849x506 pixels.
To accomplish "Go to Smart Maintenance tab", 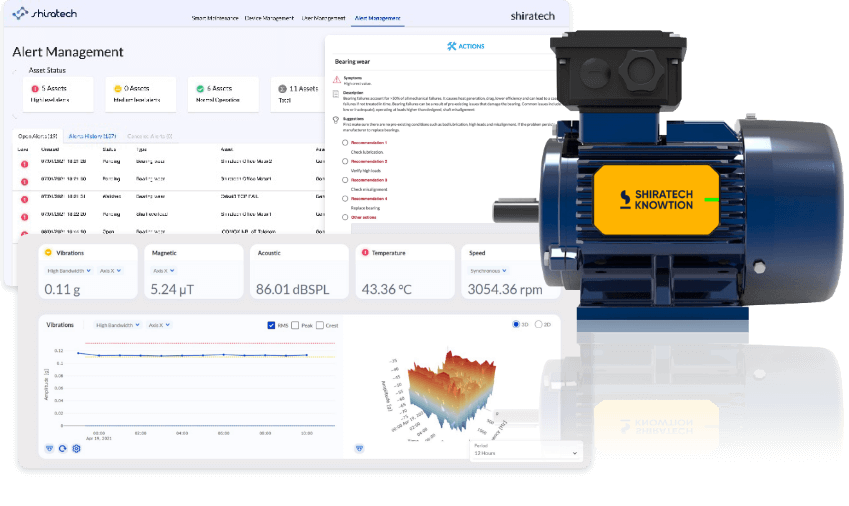I will point(215,18).
